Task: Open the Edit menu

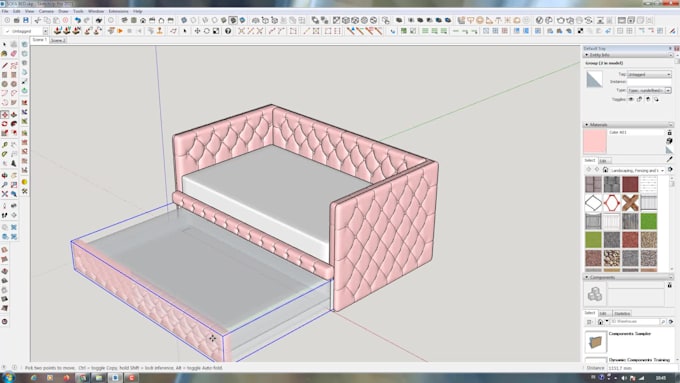Action: (16, 11)
